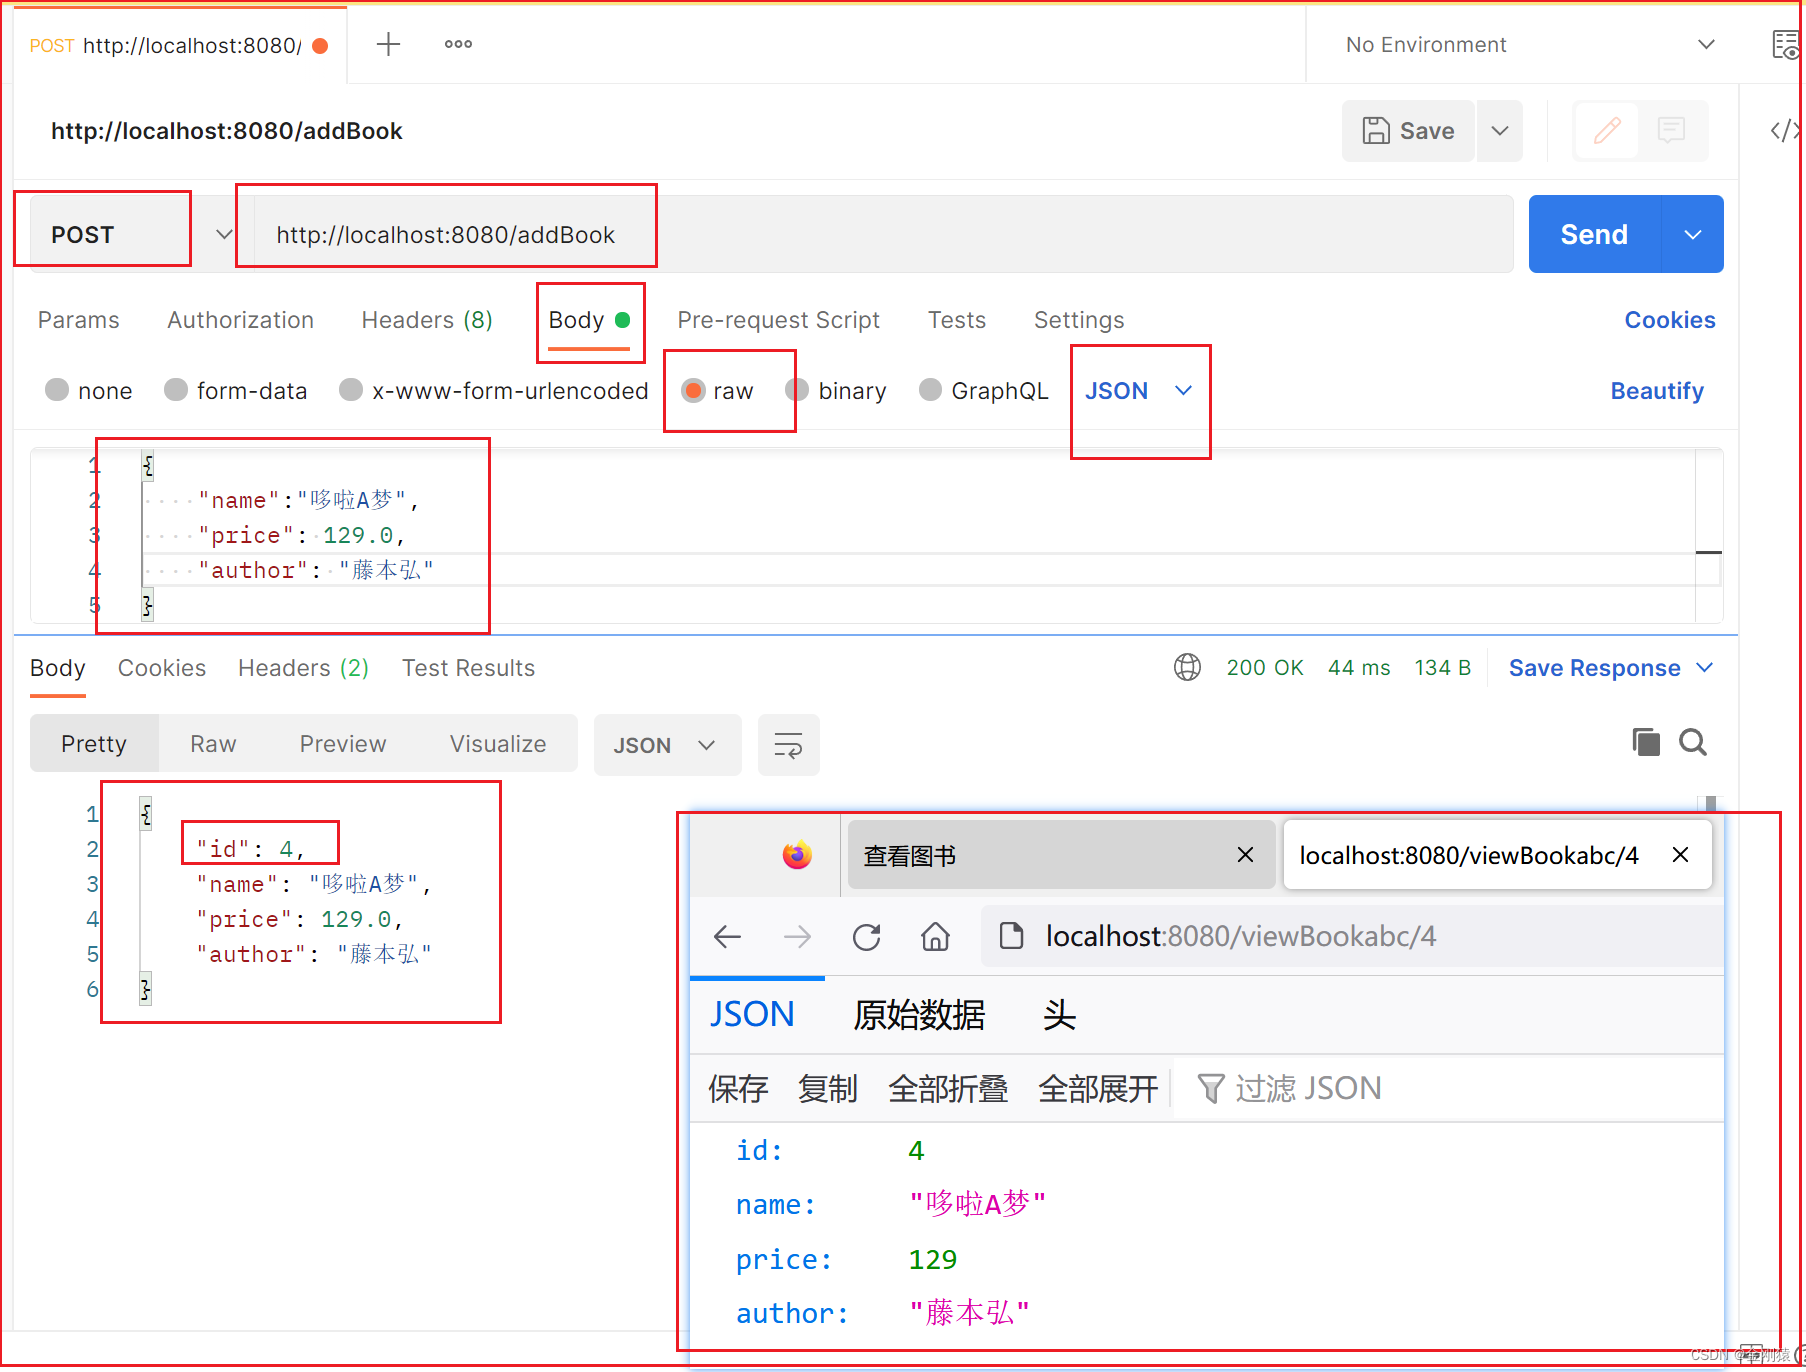Select the Pretty response view
Viewport: 1806px width, 1372px height.
94,744
